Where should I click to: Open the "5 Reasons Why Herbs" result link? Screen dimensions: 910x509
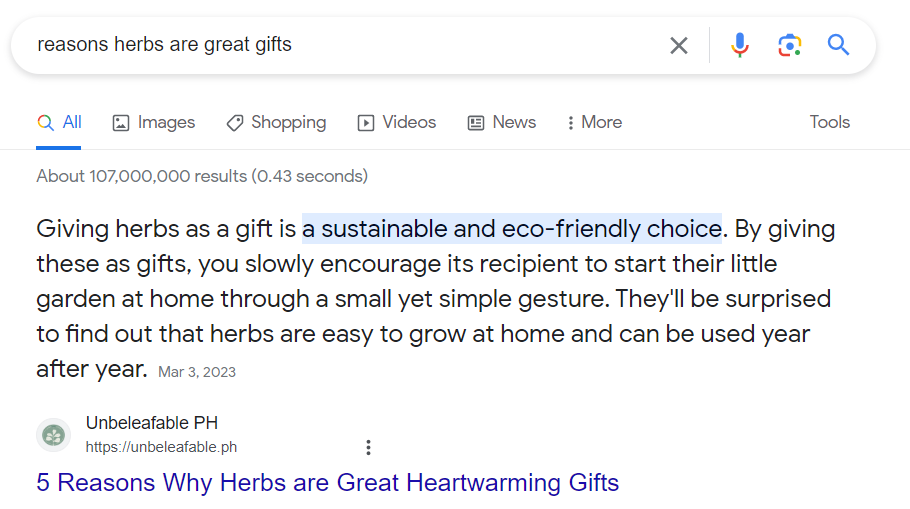328,483
